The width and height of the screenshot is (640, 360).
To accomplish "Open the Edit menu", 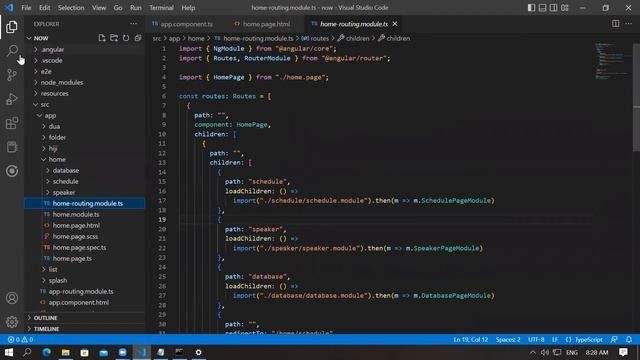I will 44,8.
